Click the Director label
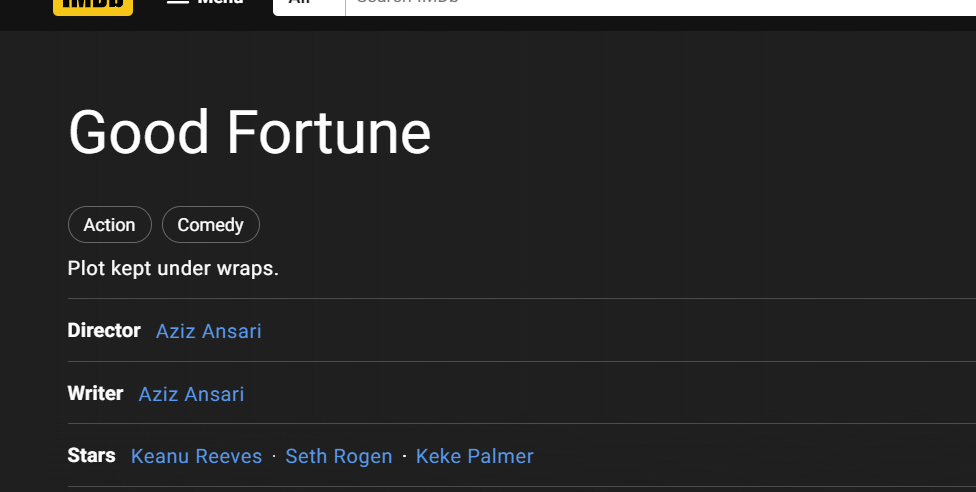The height and width of the screenshot is (492, 976). [x=104, y=330]
